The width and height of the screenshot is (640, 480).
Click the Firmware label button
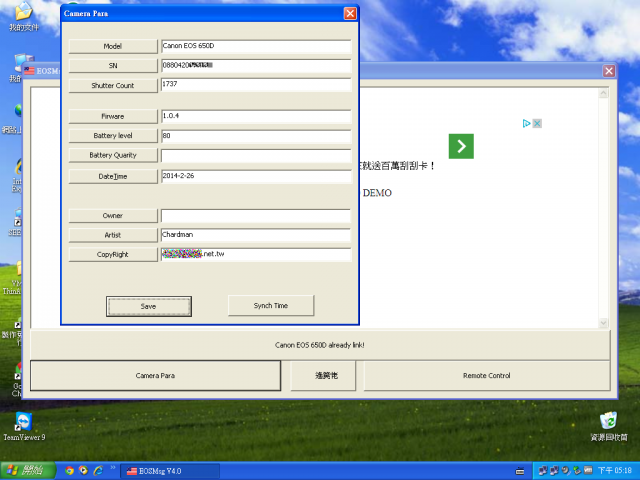pos(113,116)
